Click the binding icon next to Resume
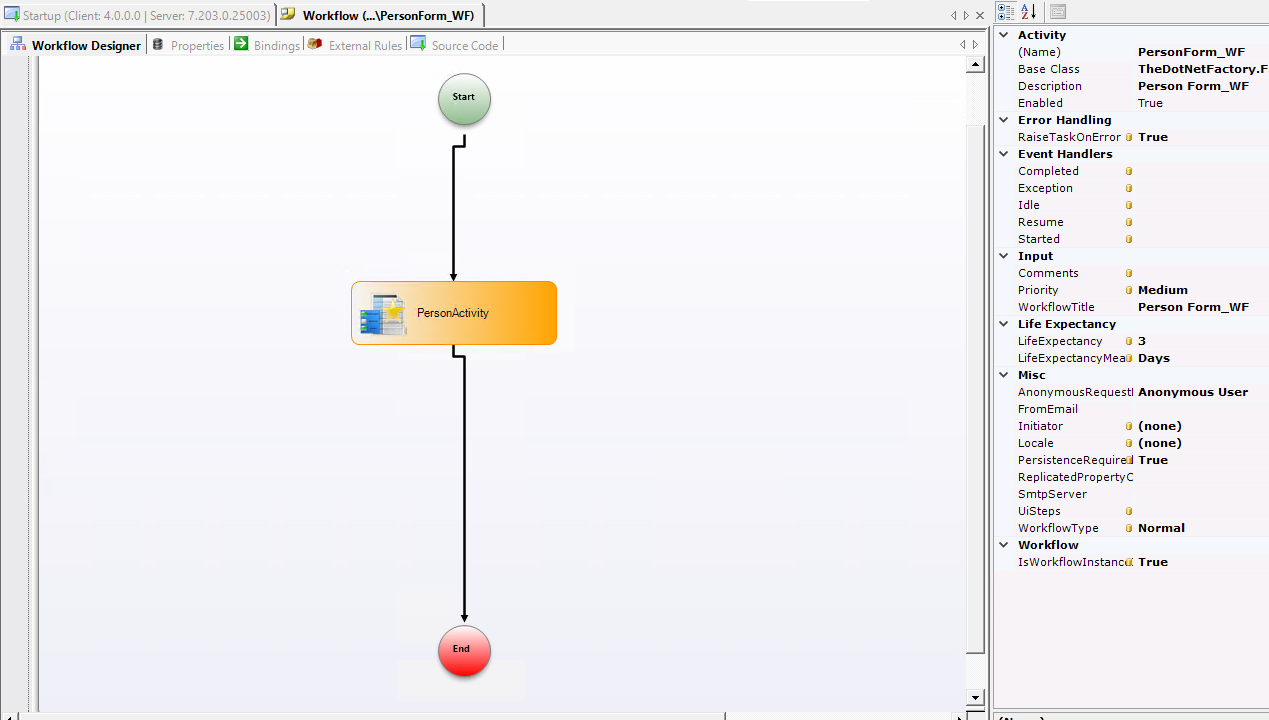Screen dimensions: 1269x720 coord(1129,222)
